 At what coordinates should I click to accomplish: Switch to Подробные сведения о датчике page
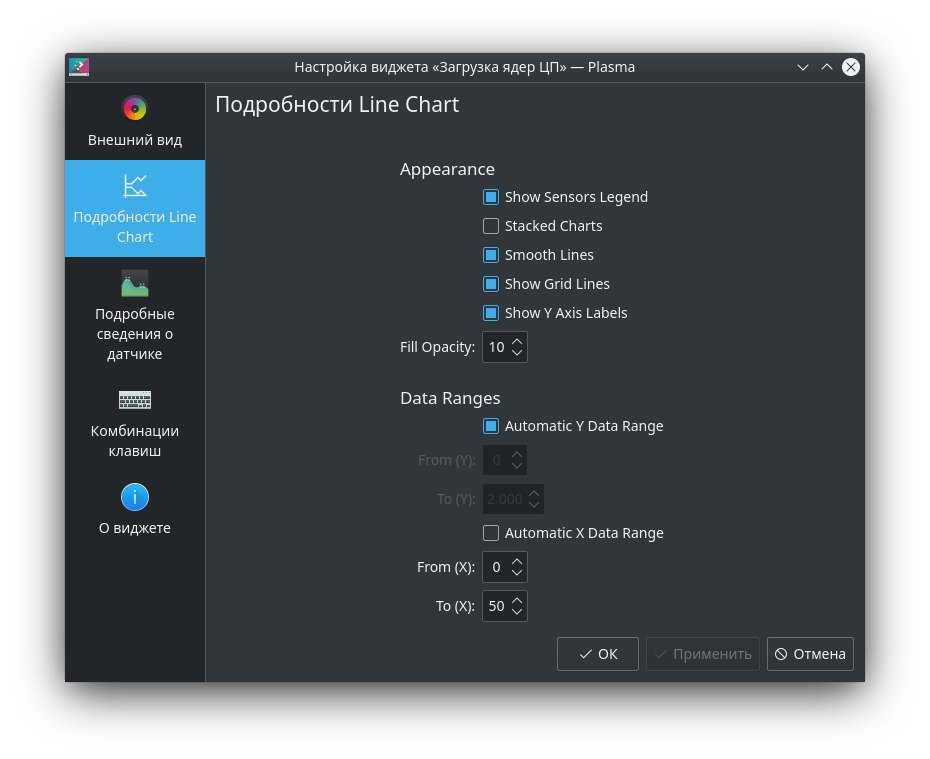[135, 315]
